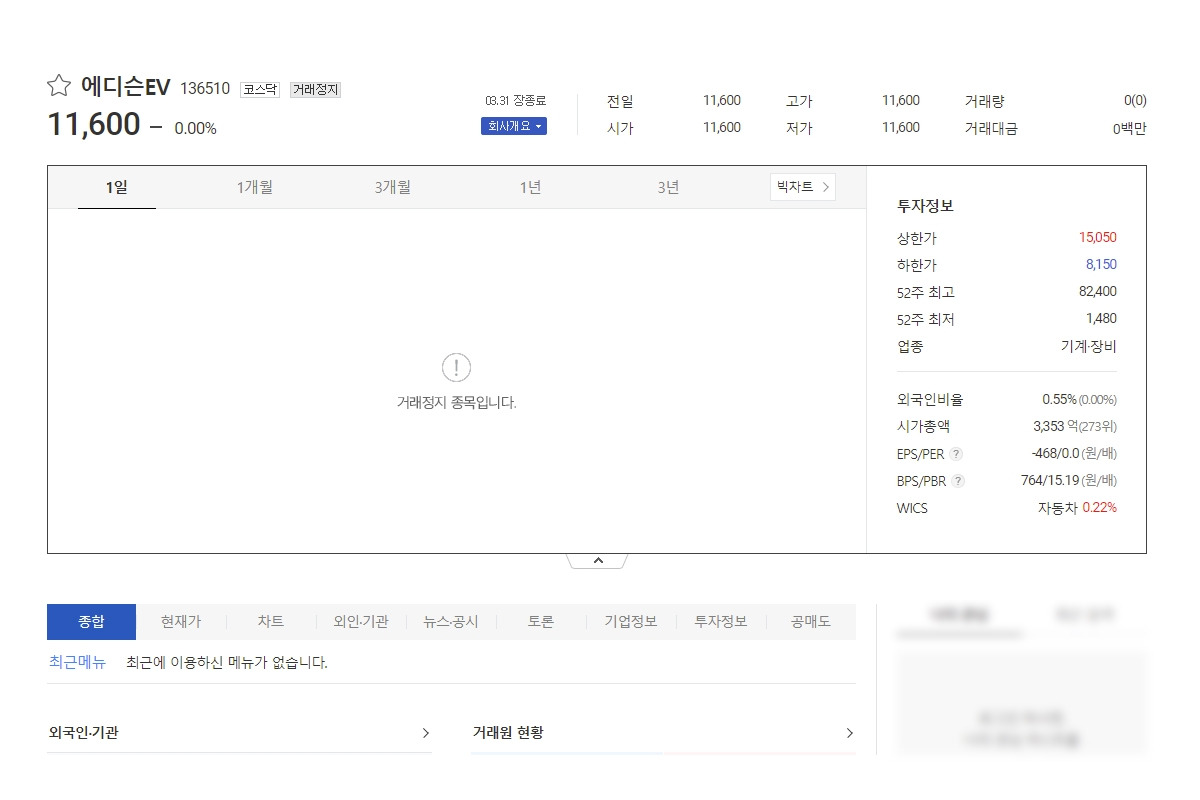Click the 거래량 value 0(0)

(1135, 101)
